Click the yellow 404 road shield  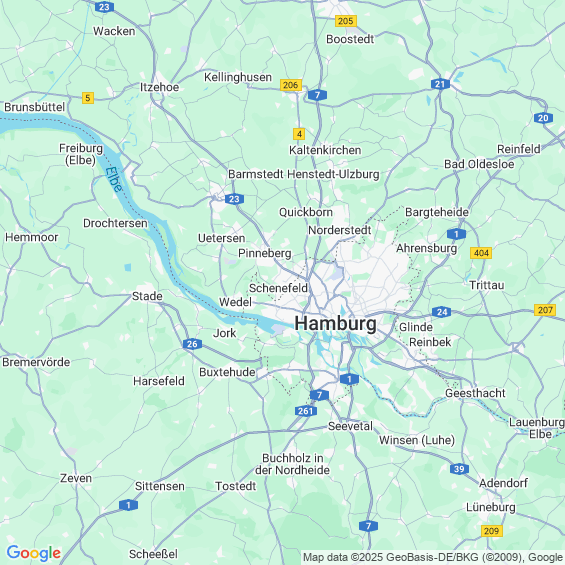[481, 253]
